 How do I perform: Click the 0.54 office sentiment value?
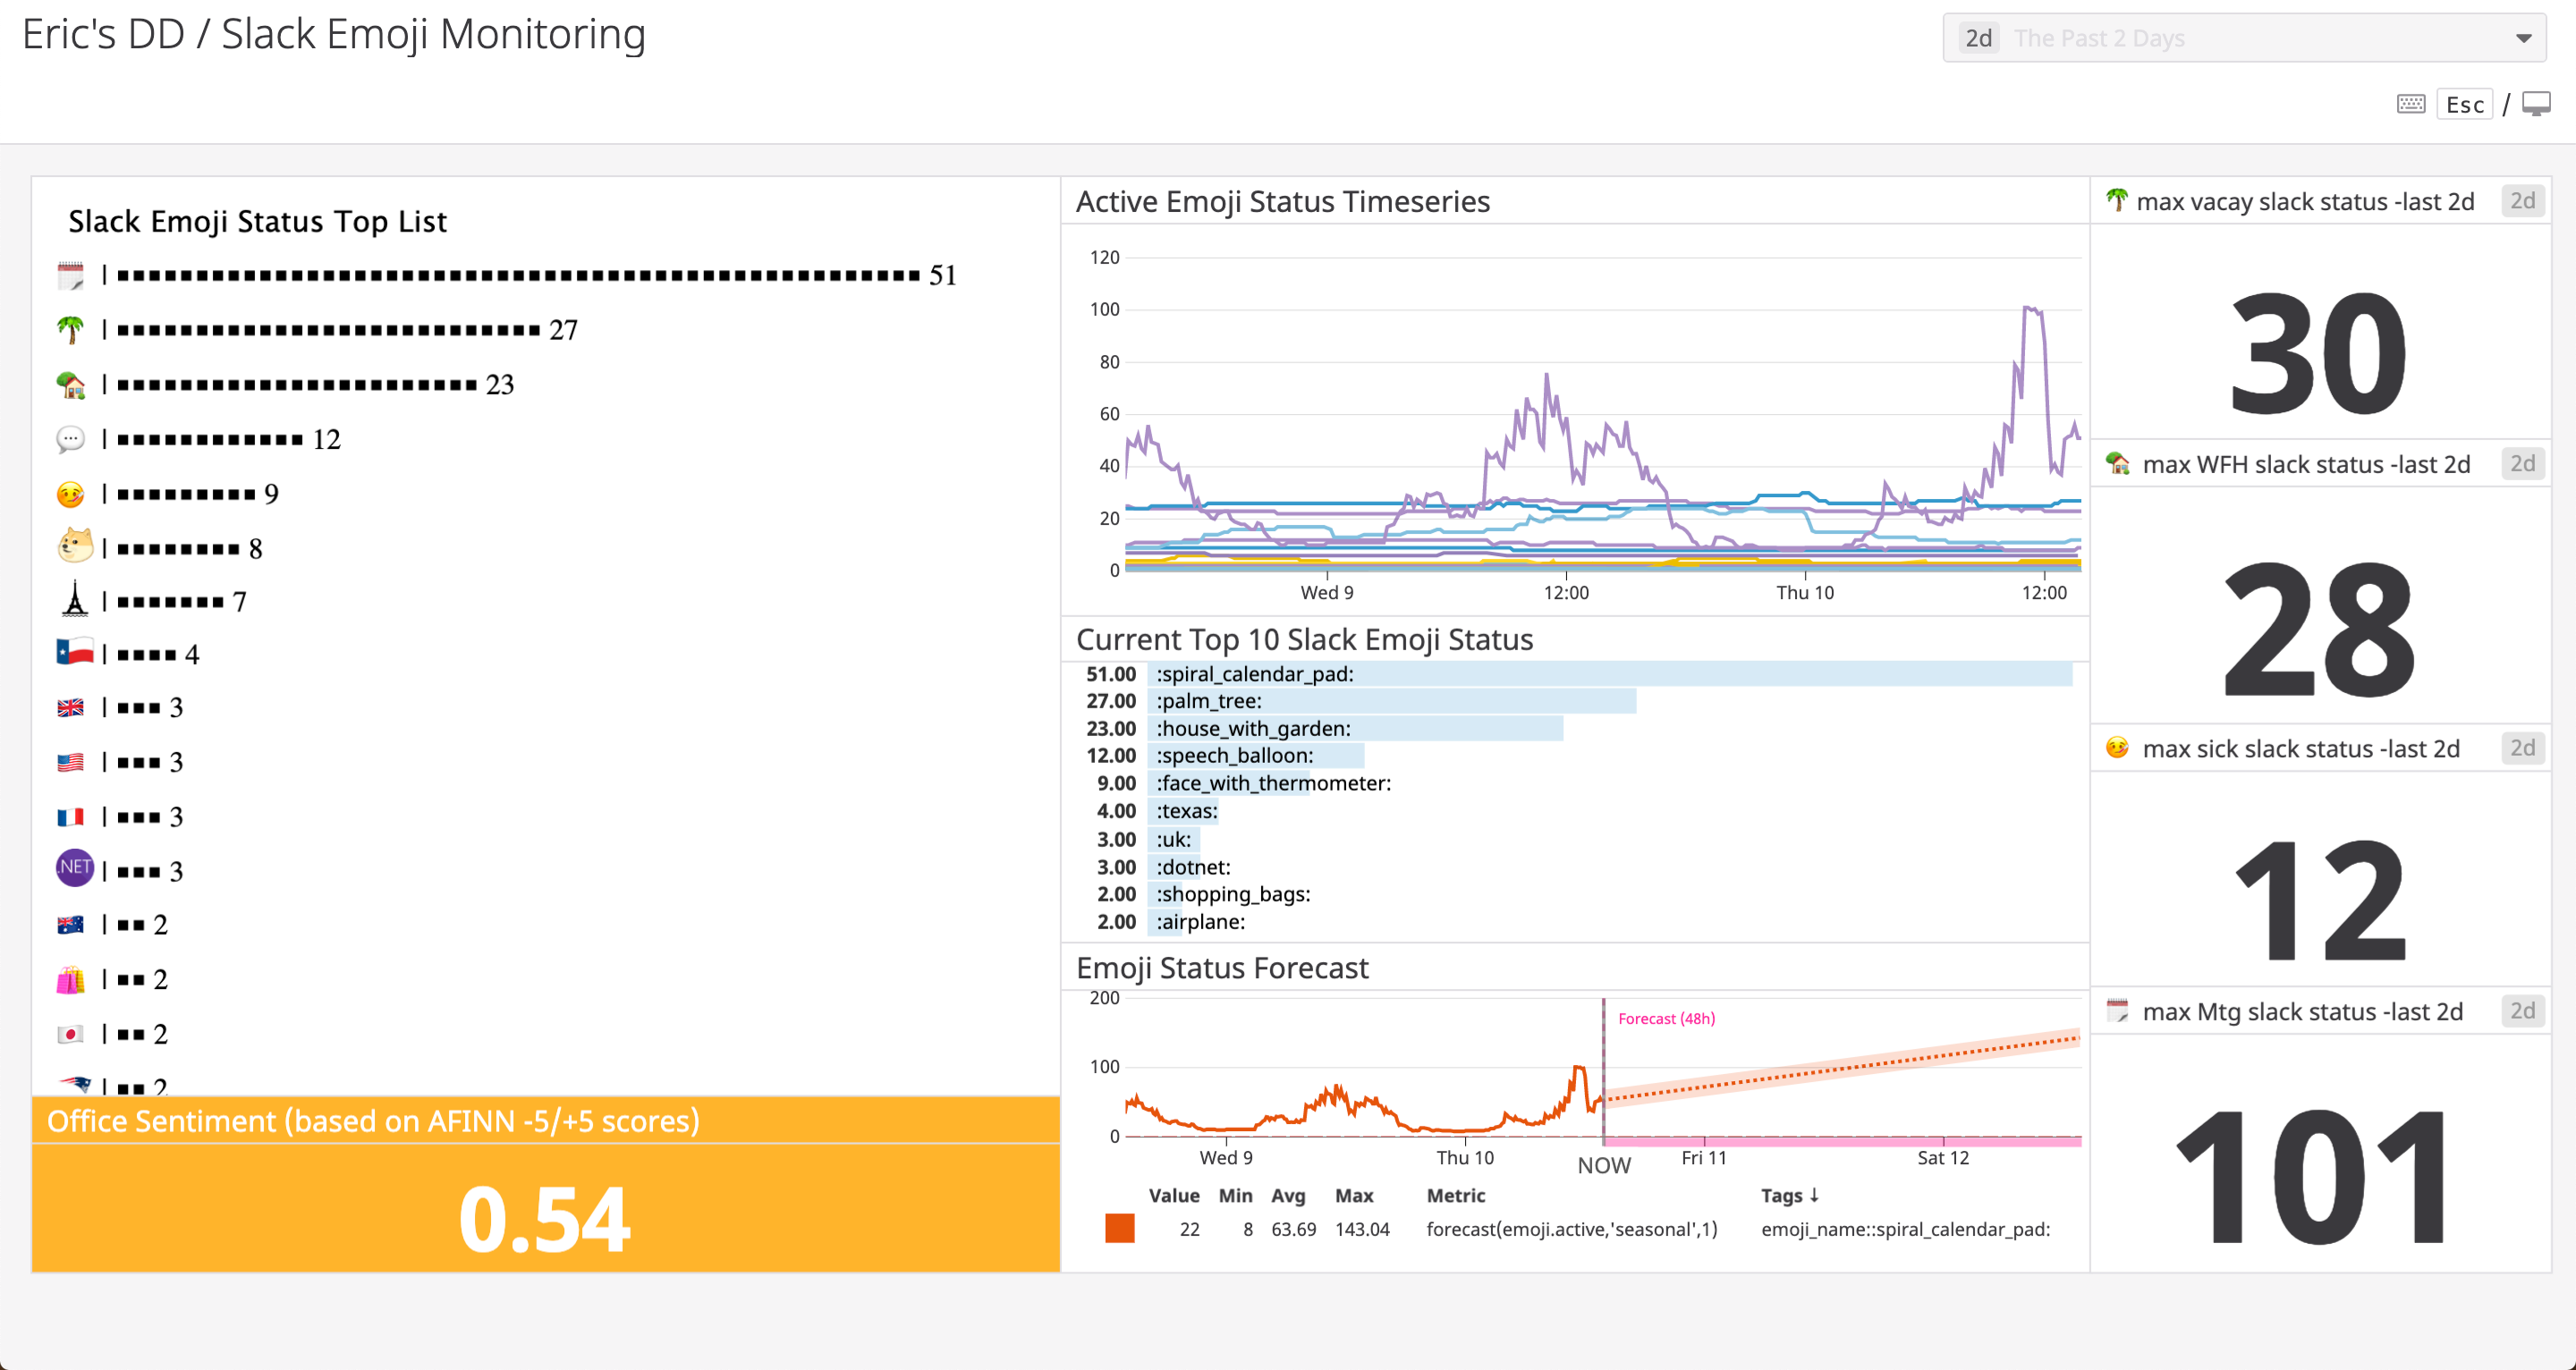545,1218
